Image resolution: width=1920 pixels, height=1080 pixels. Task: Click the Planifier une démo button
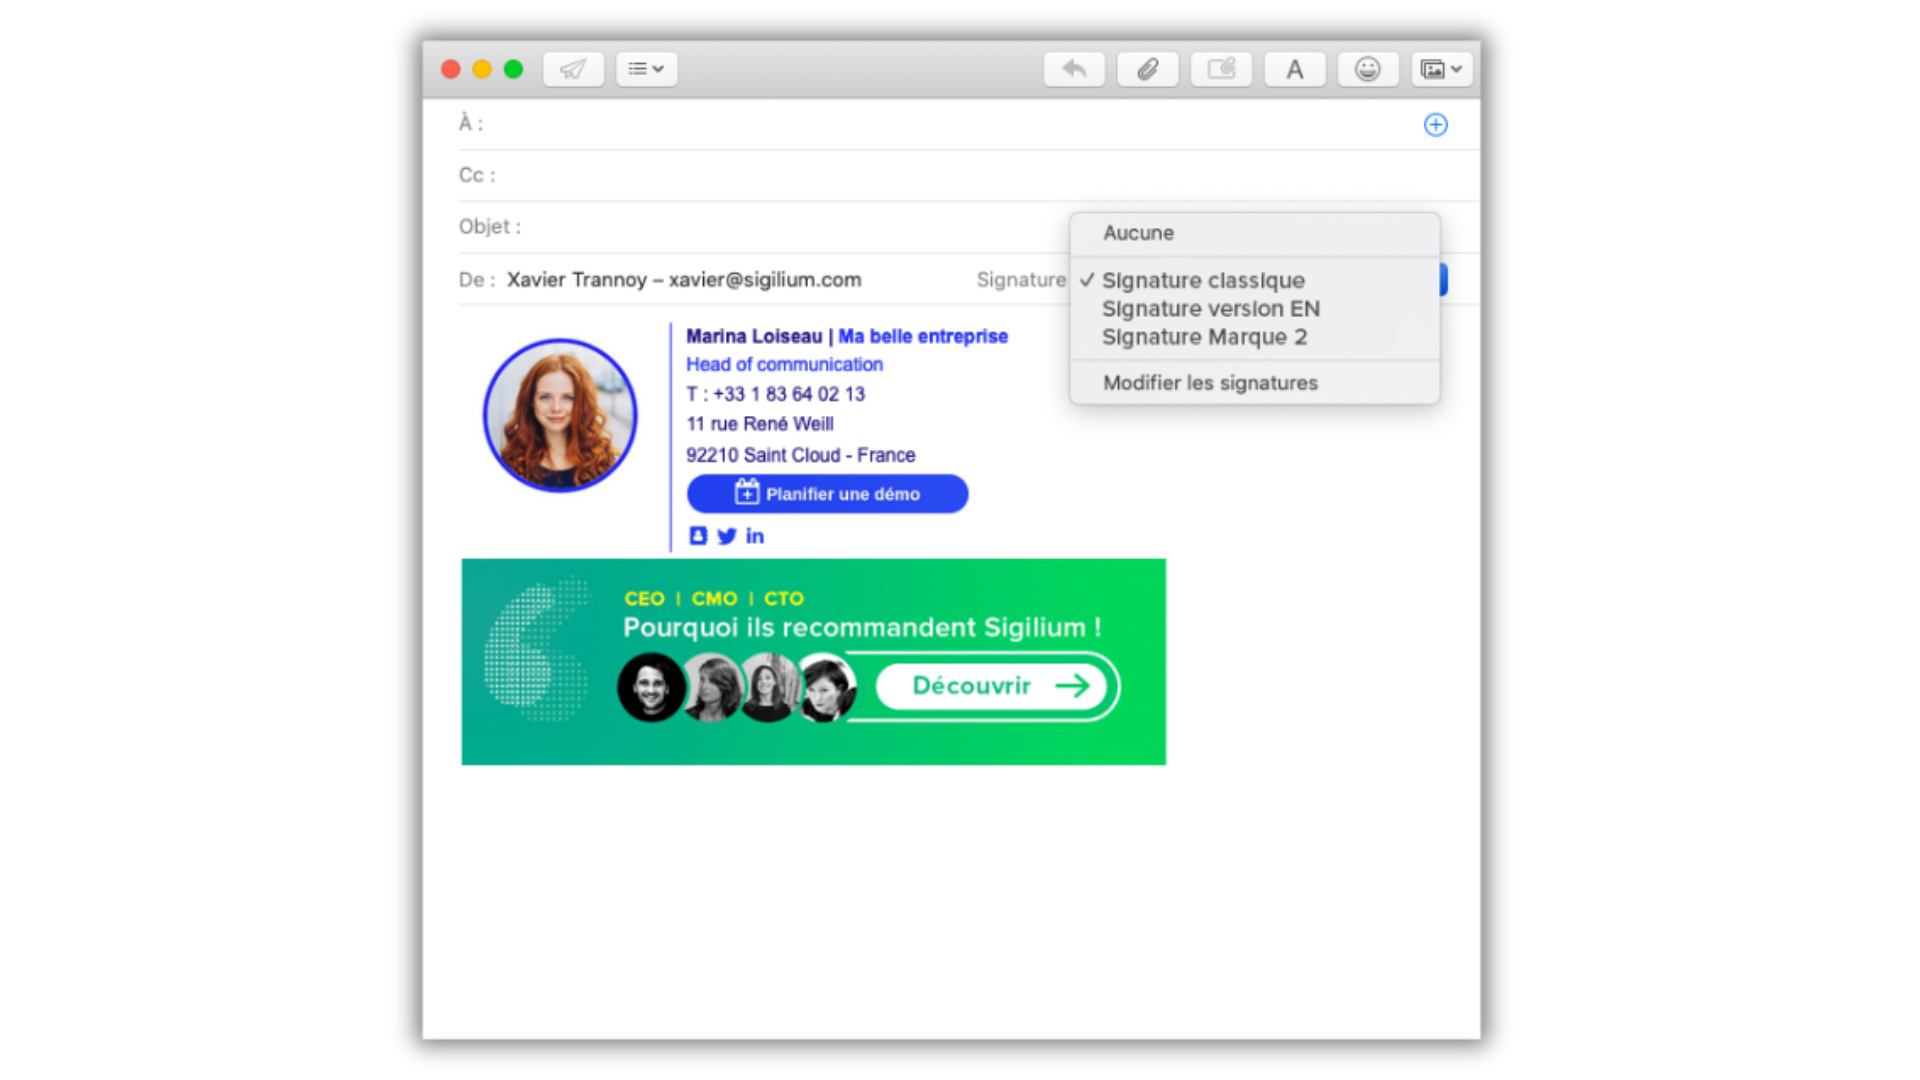pyautogui.click(x=827, y=494)
